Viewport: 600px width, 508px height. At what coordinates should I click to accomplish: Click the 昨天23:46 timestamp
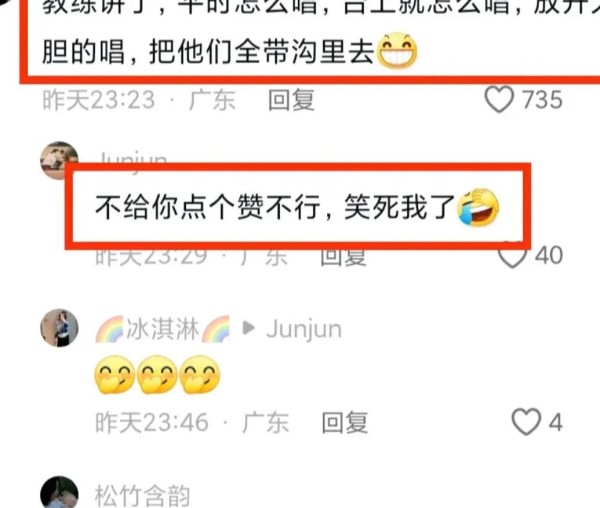pyautogui.click(x=152, y=422)
